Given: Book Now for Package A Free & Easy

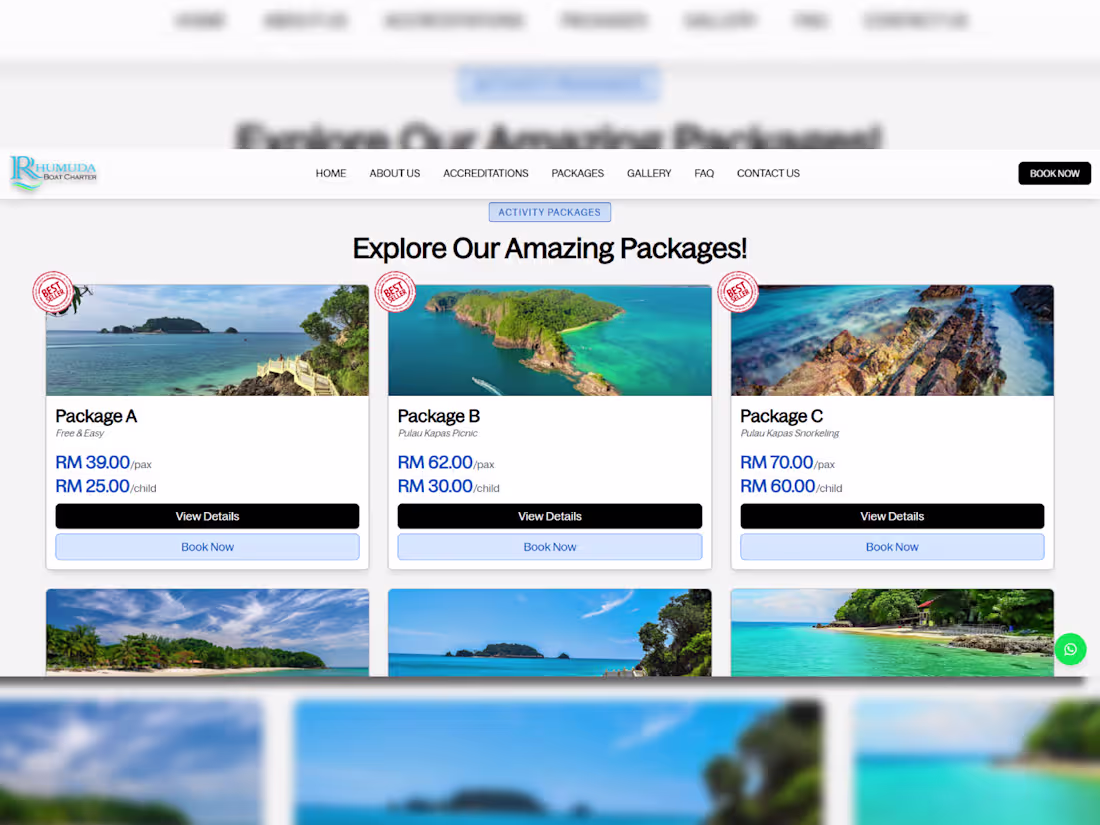Looking at the screenshot, I should (x=207, y=547).
